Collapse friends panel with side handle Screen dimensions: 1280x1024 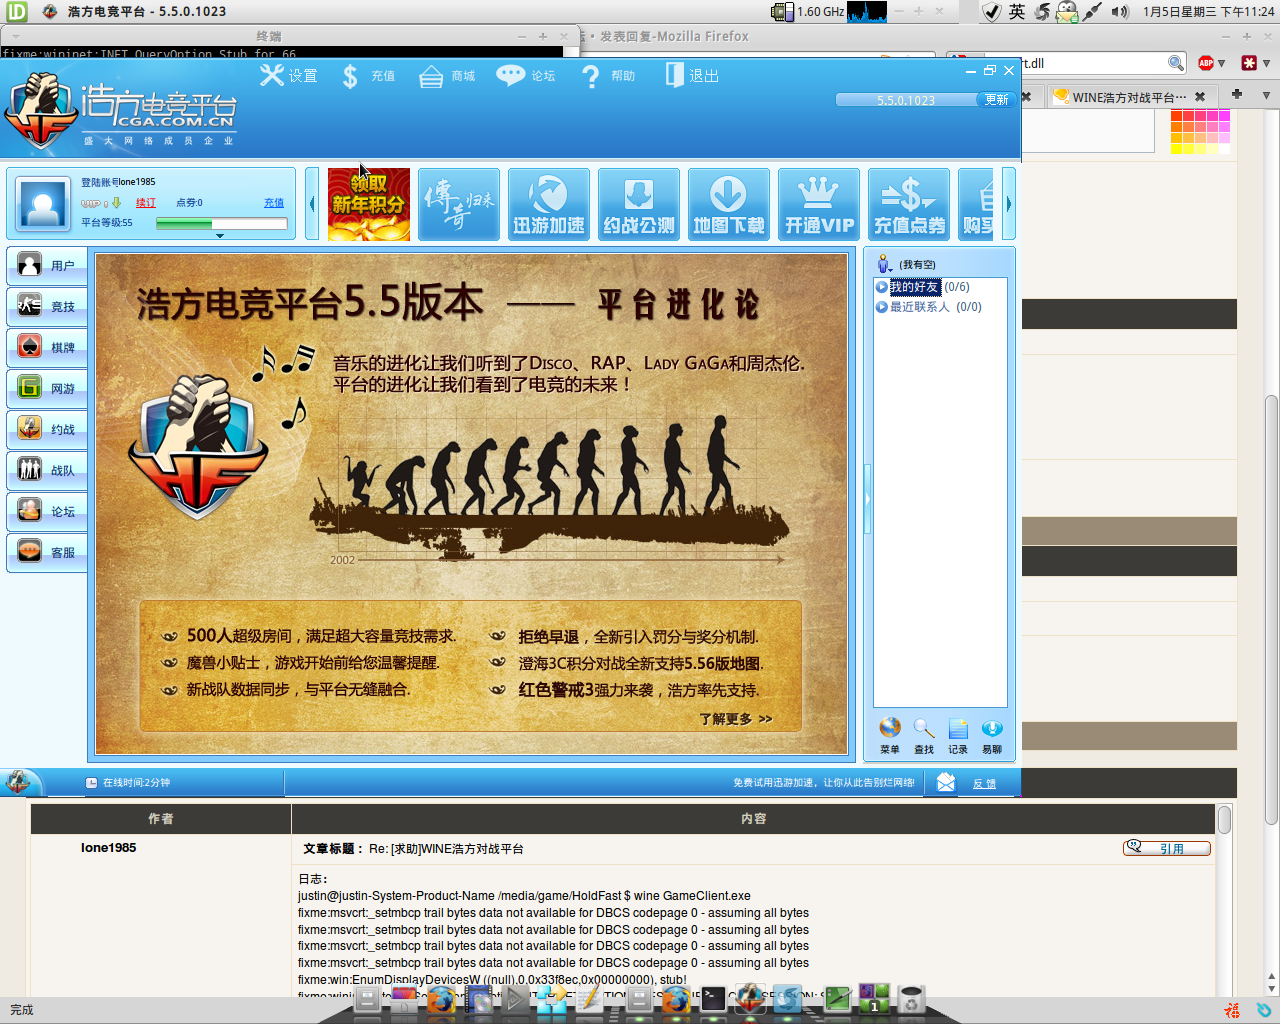point(867,498)
